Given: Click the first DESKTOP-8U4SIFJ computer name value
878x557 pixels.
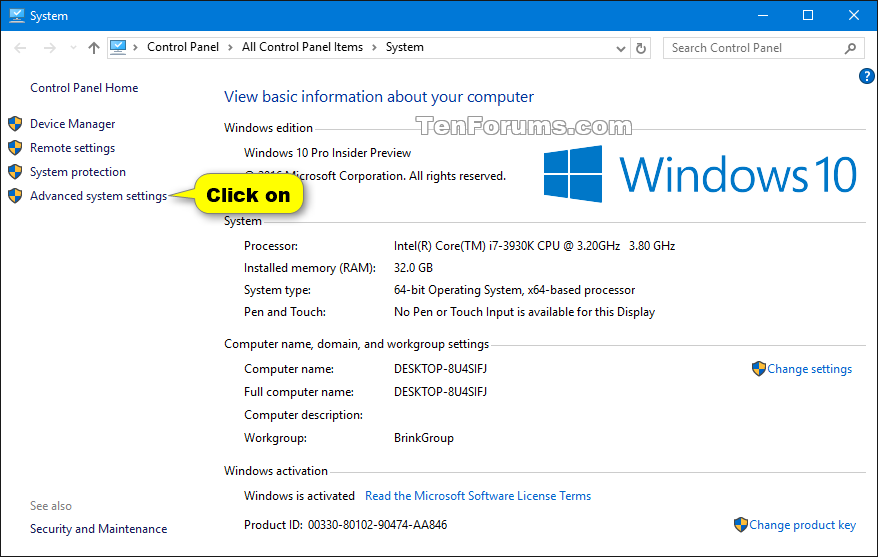Looking at the screenshot, I should (x=440, y=369).
